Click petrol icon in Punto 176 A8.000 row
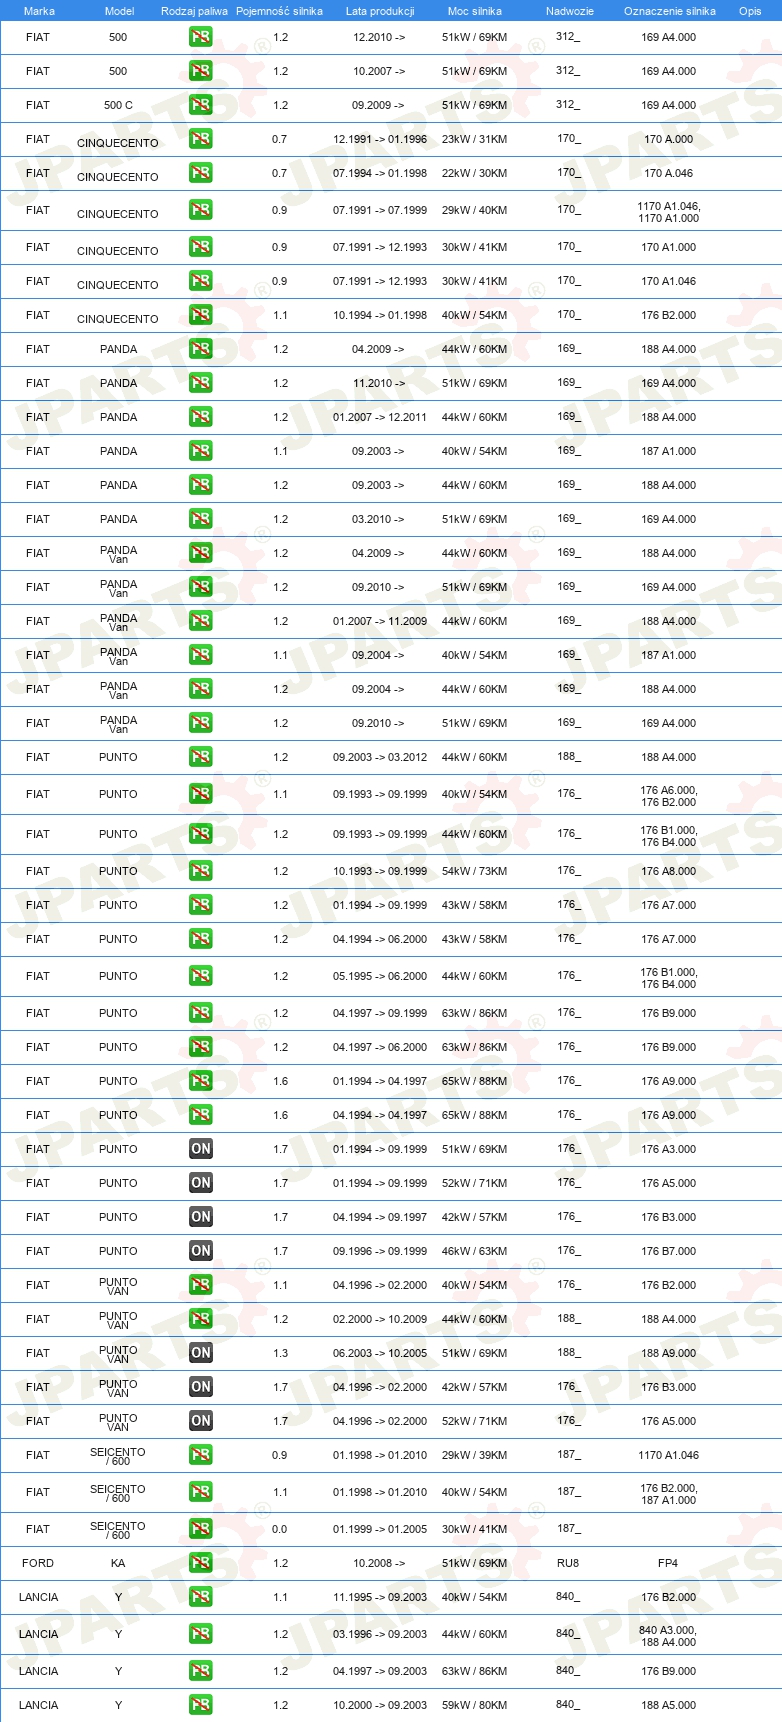782x1722 pixels. pos(201,871)
